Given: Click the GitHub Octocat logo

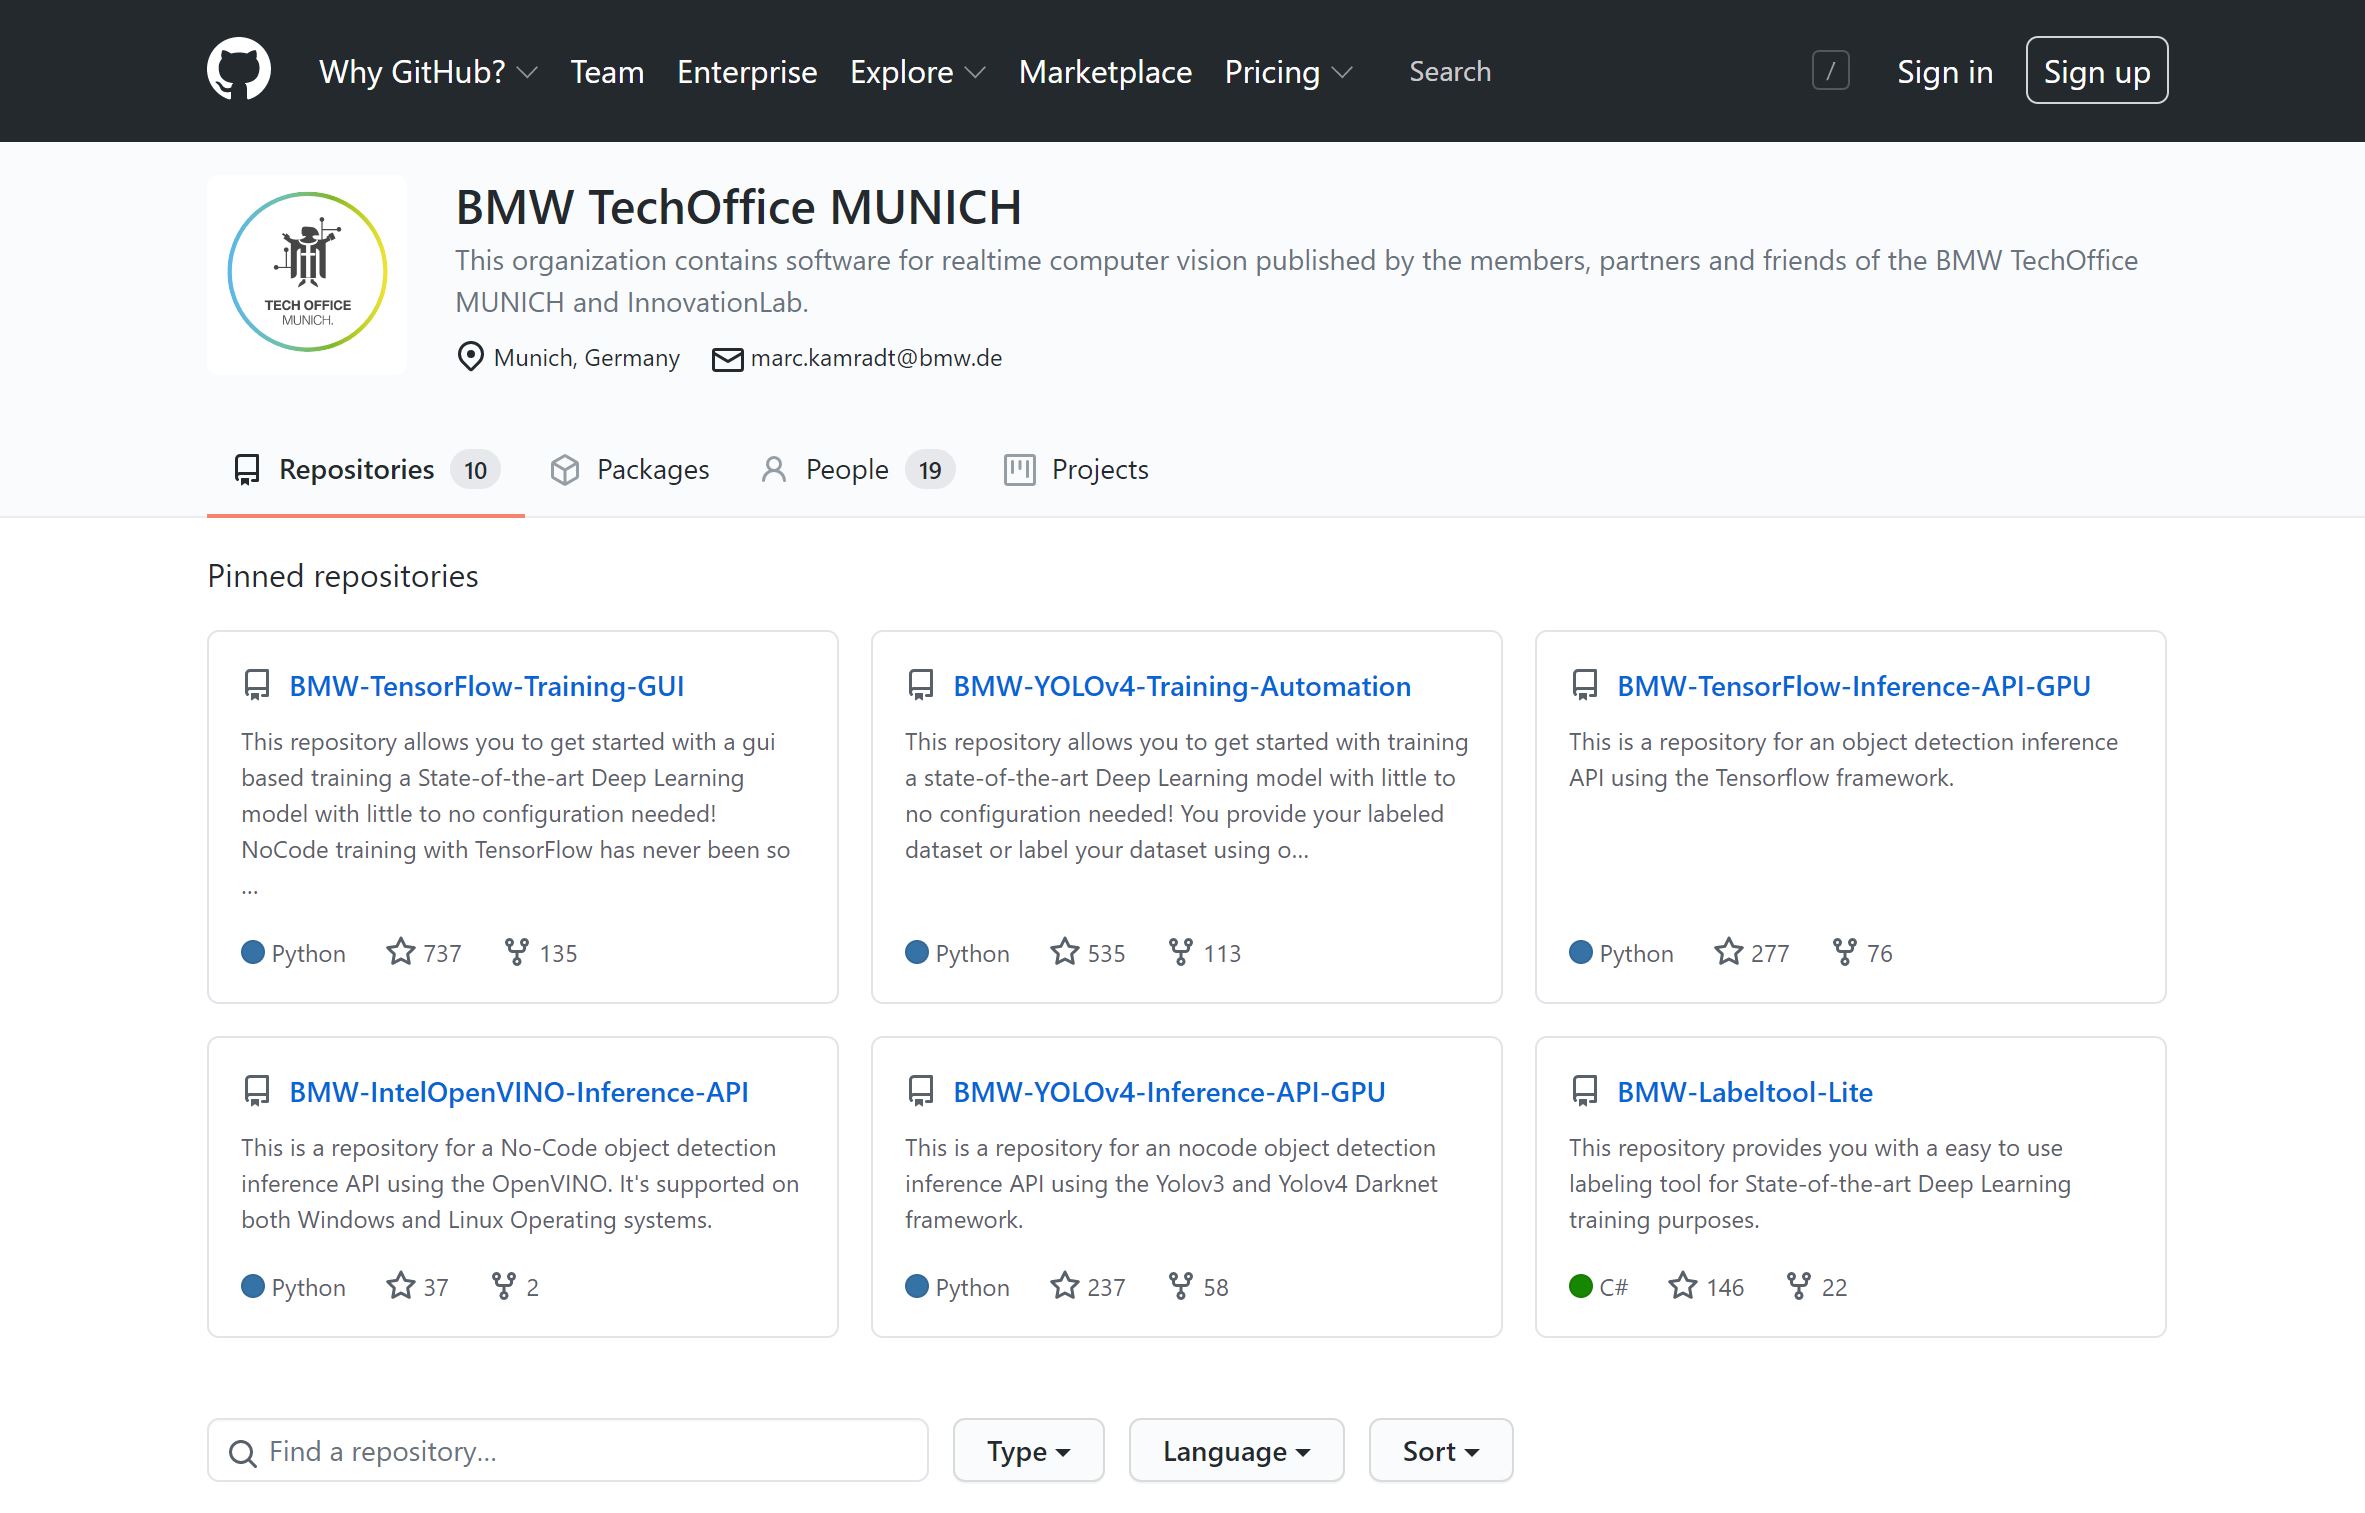Looking at the screenshot, I should point(238,70).
